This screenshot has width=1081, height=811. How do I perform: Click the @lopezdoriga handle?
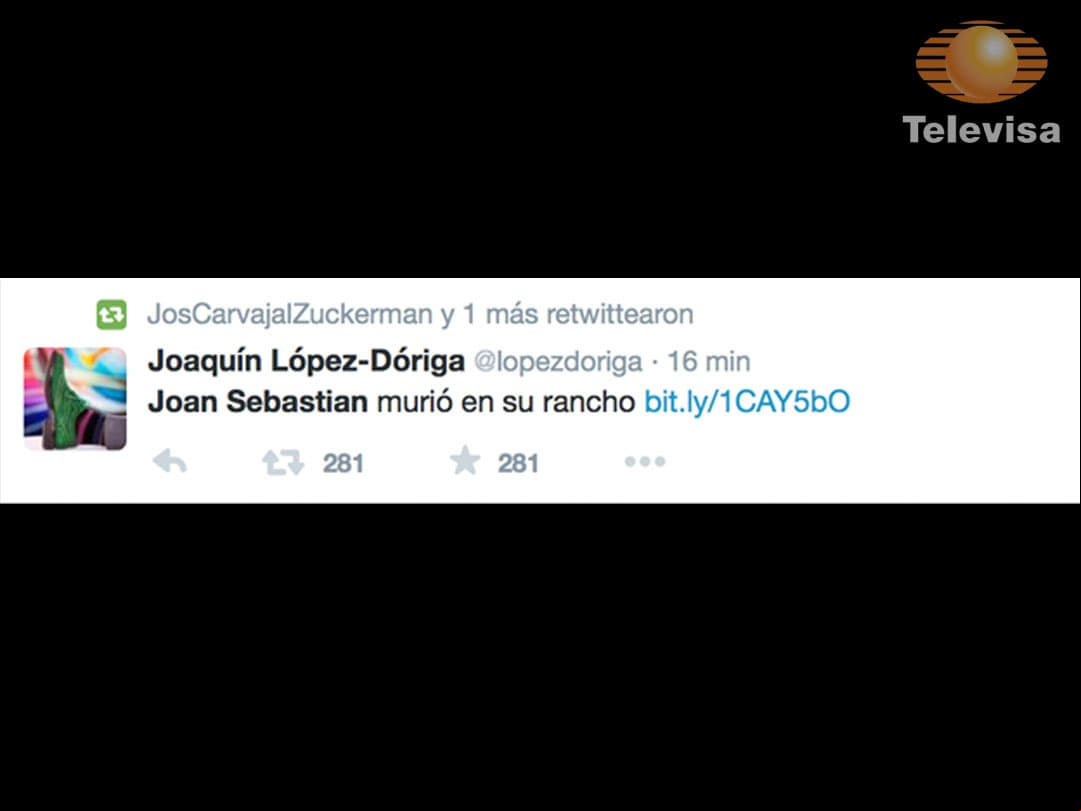pos(558,362)
